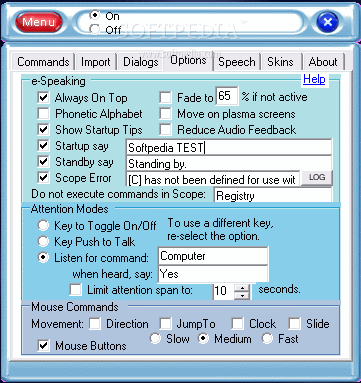The width and height of the screenshot is (361, 383).
Task: Enable Direction mouse movement
Action: pyautogui.click(x=95, y=324)
